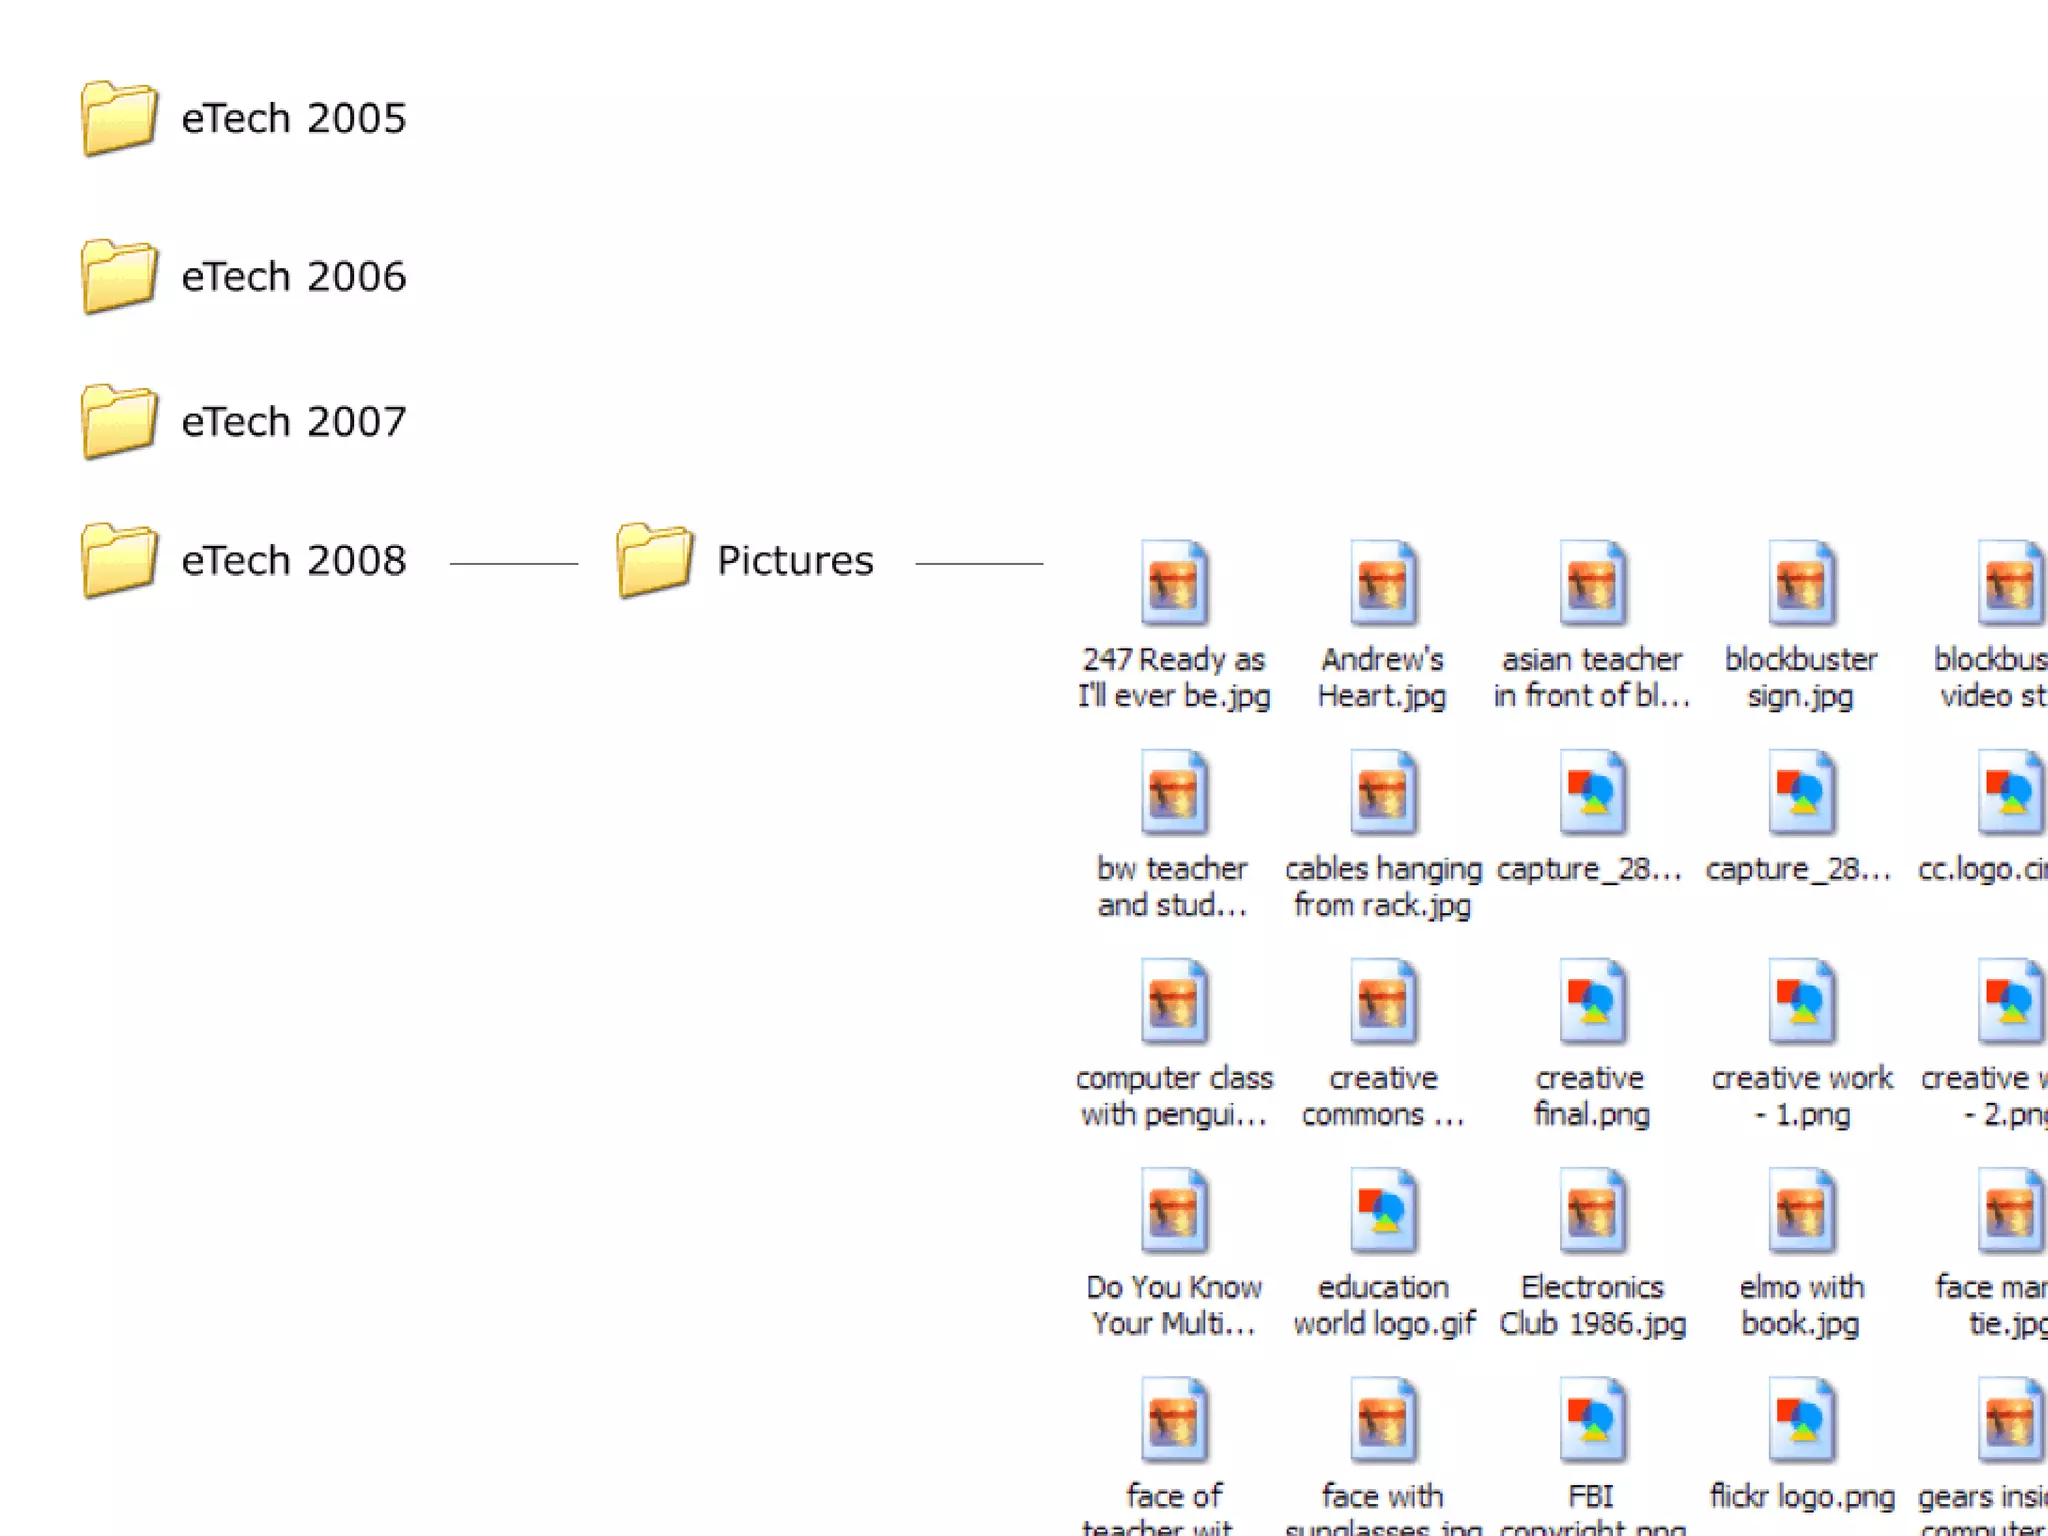2048x1536 pixels.
Task: Select education world logo.gif
Action: click(1383, 1211)
